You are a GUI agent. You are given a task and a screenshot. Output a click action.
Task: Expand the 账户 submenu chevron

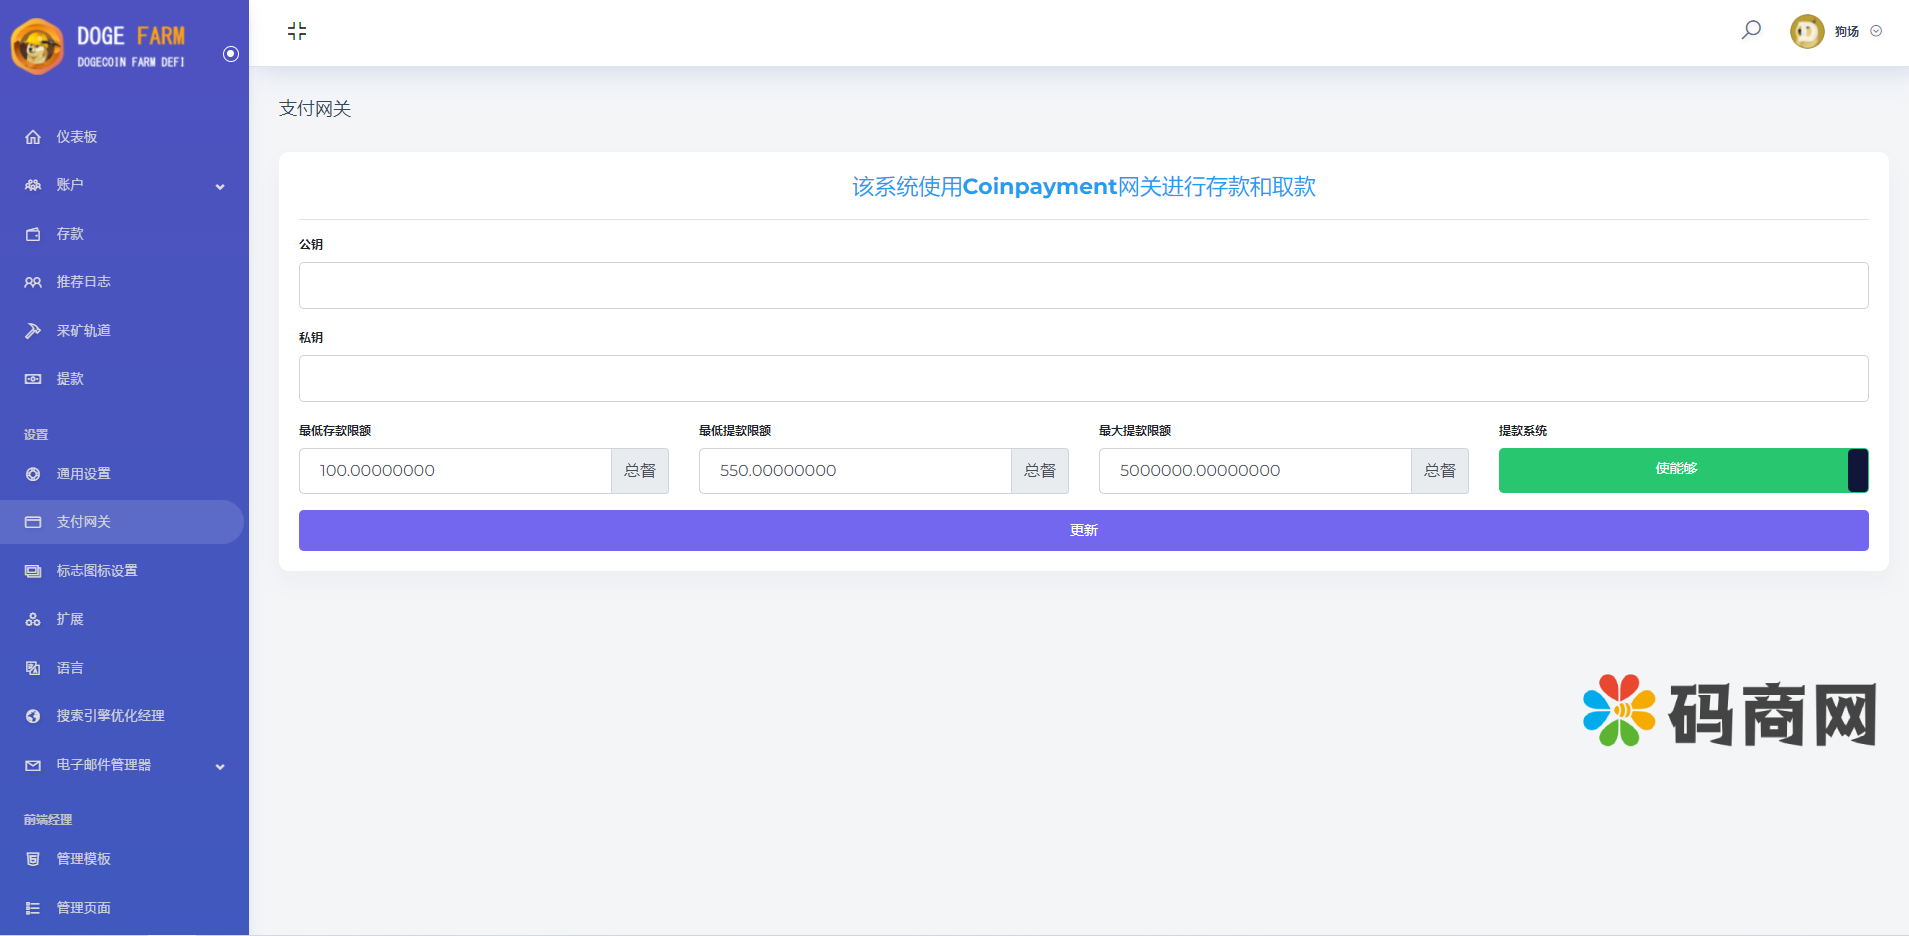pos(220,186)
